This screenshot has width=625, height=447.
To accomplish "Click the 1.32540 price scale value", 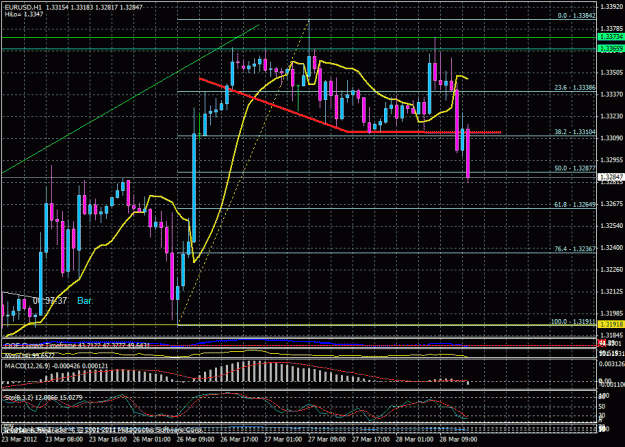I will [612, 226].
